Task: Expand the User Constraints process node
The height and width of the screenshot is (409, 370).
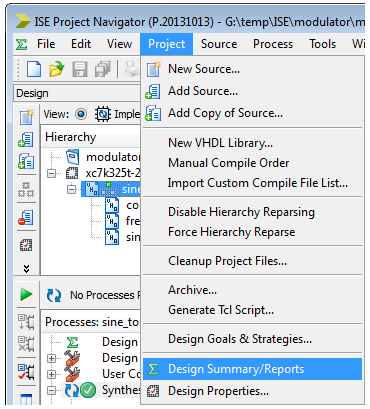Action: click(x=51, y=374)
